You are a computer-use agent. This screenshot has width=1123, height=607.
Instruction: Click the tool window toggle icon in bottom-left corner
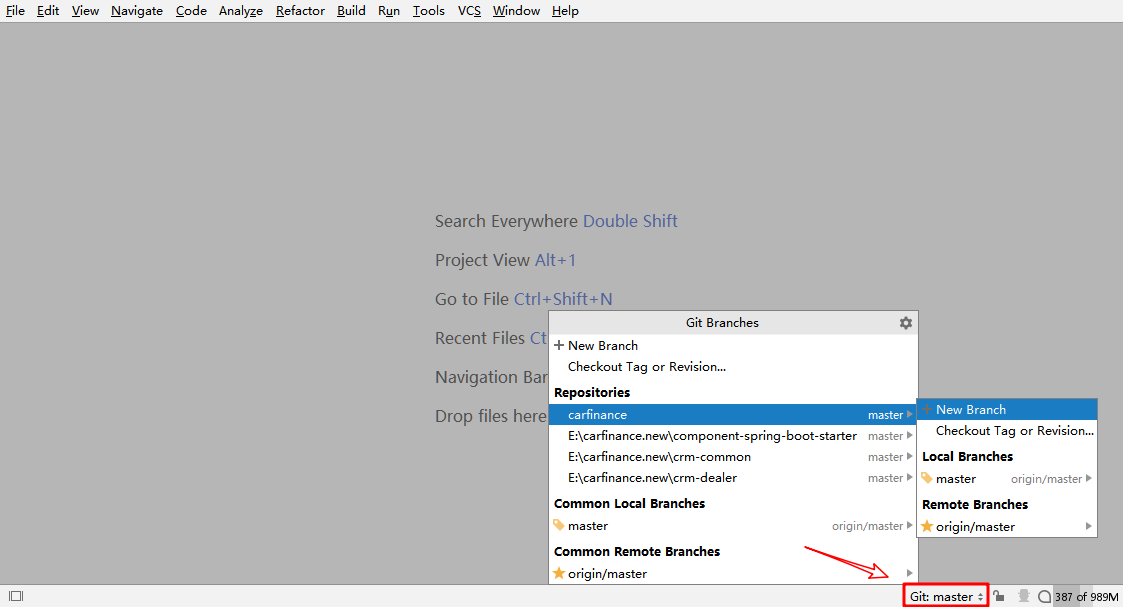16,596
